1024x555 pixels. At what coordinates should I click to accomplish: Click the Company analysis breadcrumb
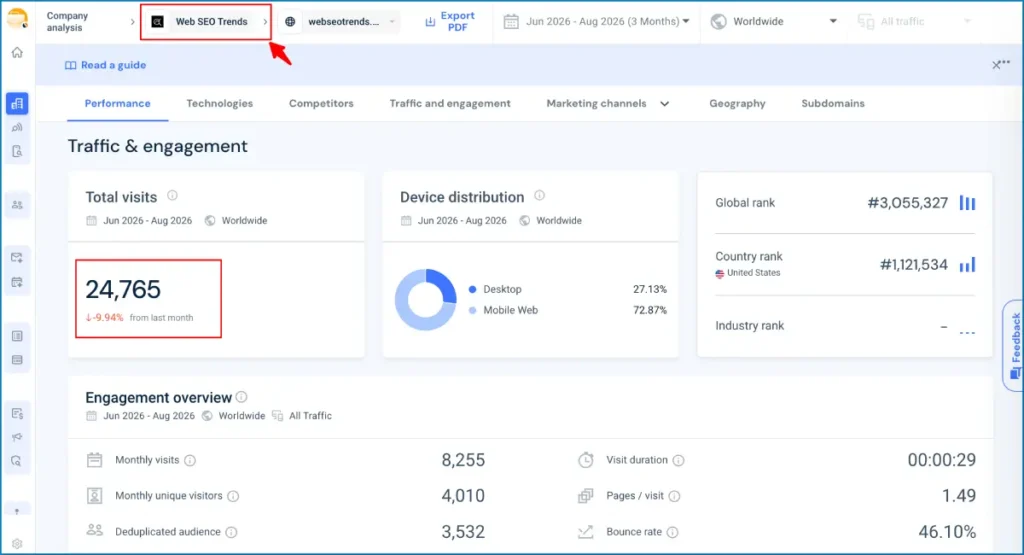point(67,22)
